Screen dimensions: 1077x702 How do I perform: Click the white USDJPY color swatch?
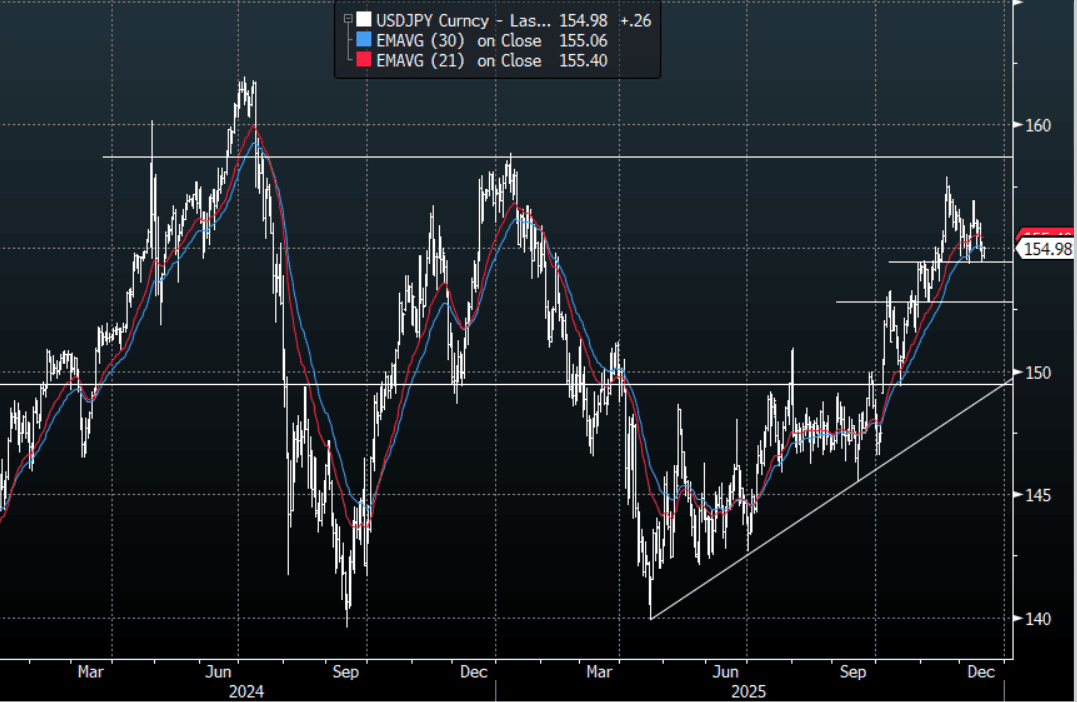coord(362,20)
